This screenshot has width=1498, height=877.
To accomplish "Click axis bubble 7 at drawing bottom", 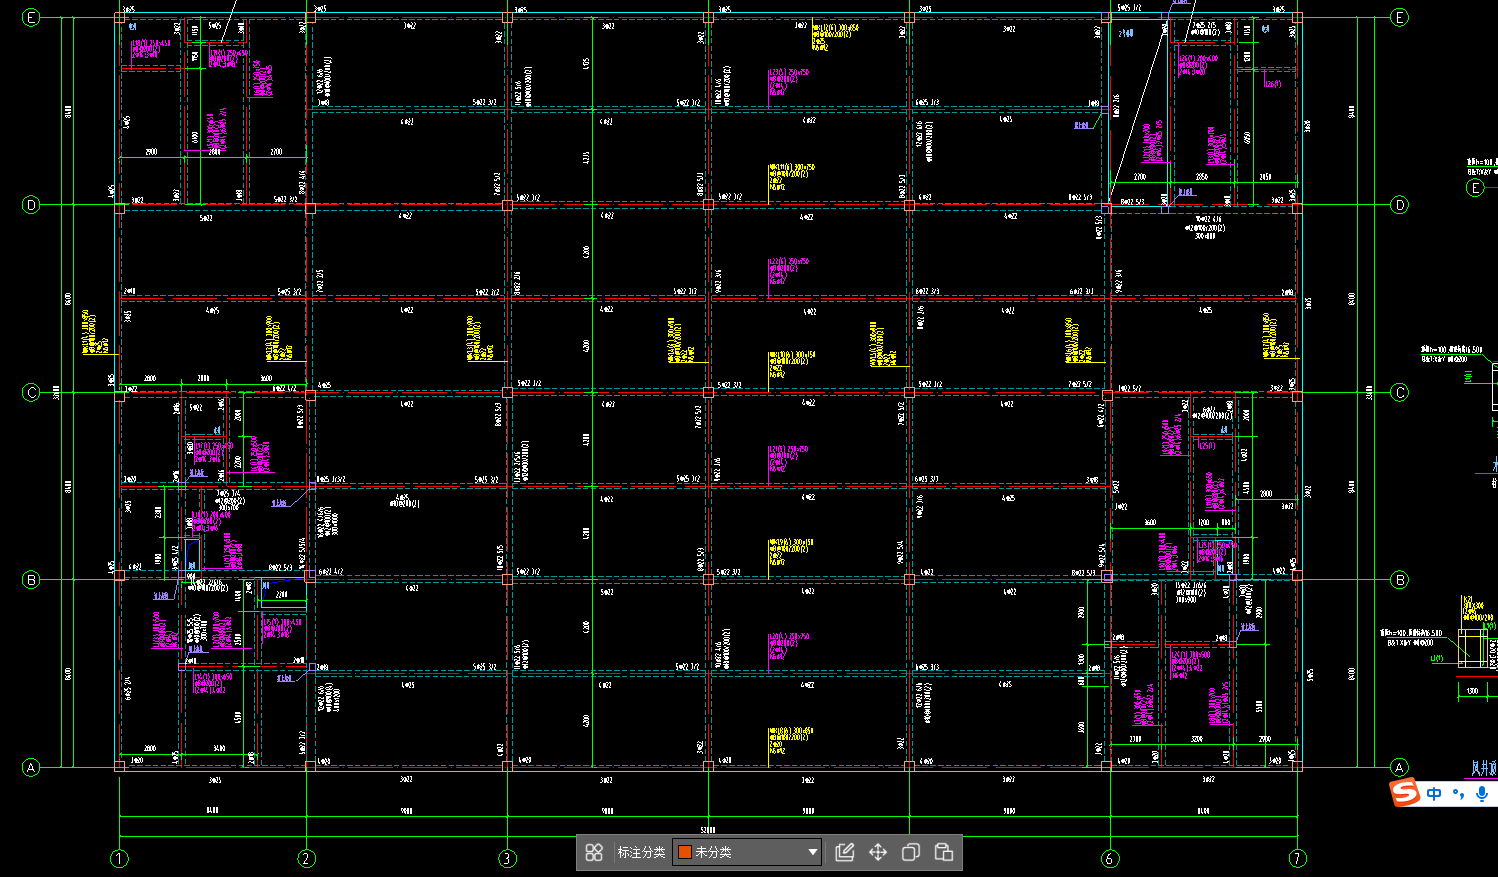I will tap(1298, 858).
